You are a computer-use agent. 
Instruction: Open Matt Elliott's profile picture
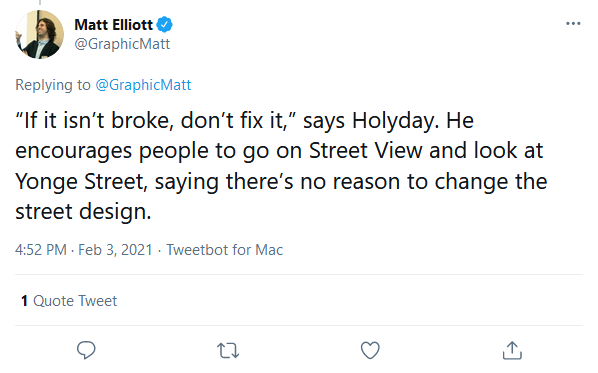[39, 34]
